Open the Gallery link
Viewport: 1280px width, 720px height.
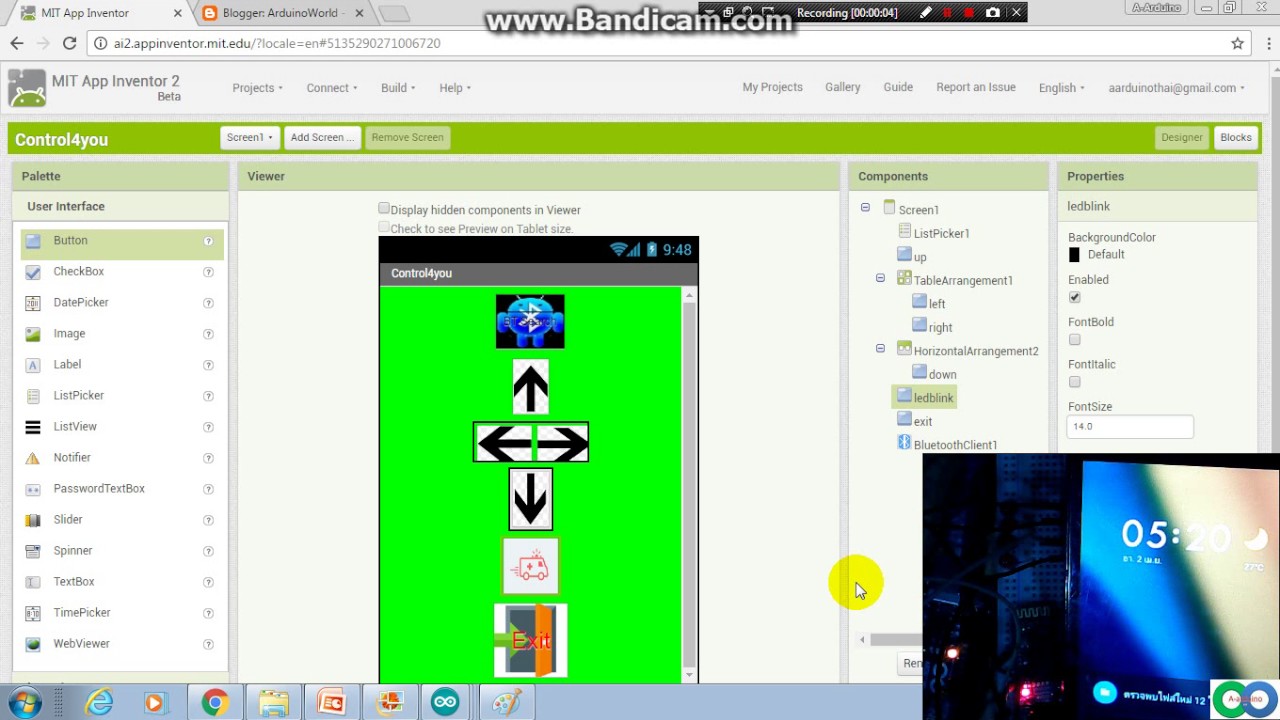[842, 87]
